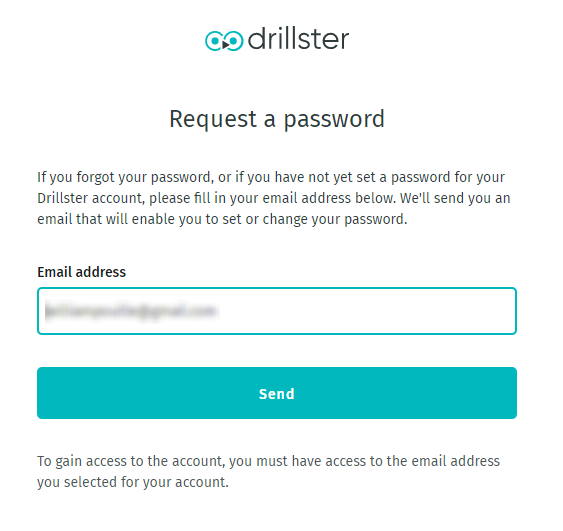
Task: Click the blurred email text inside the field
Action: tap(131, 311)
